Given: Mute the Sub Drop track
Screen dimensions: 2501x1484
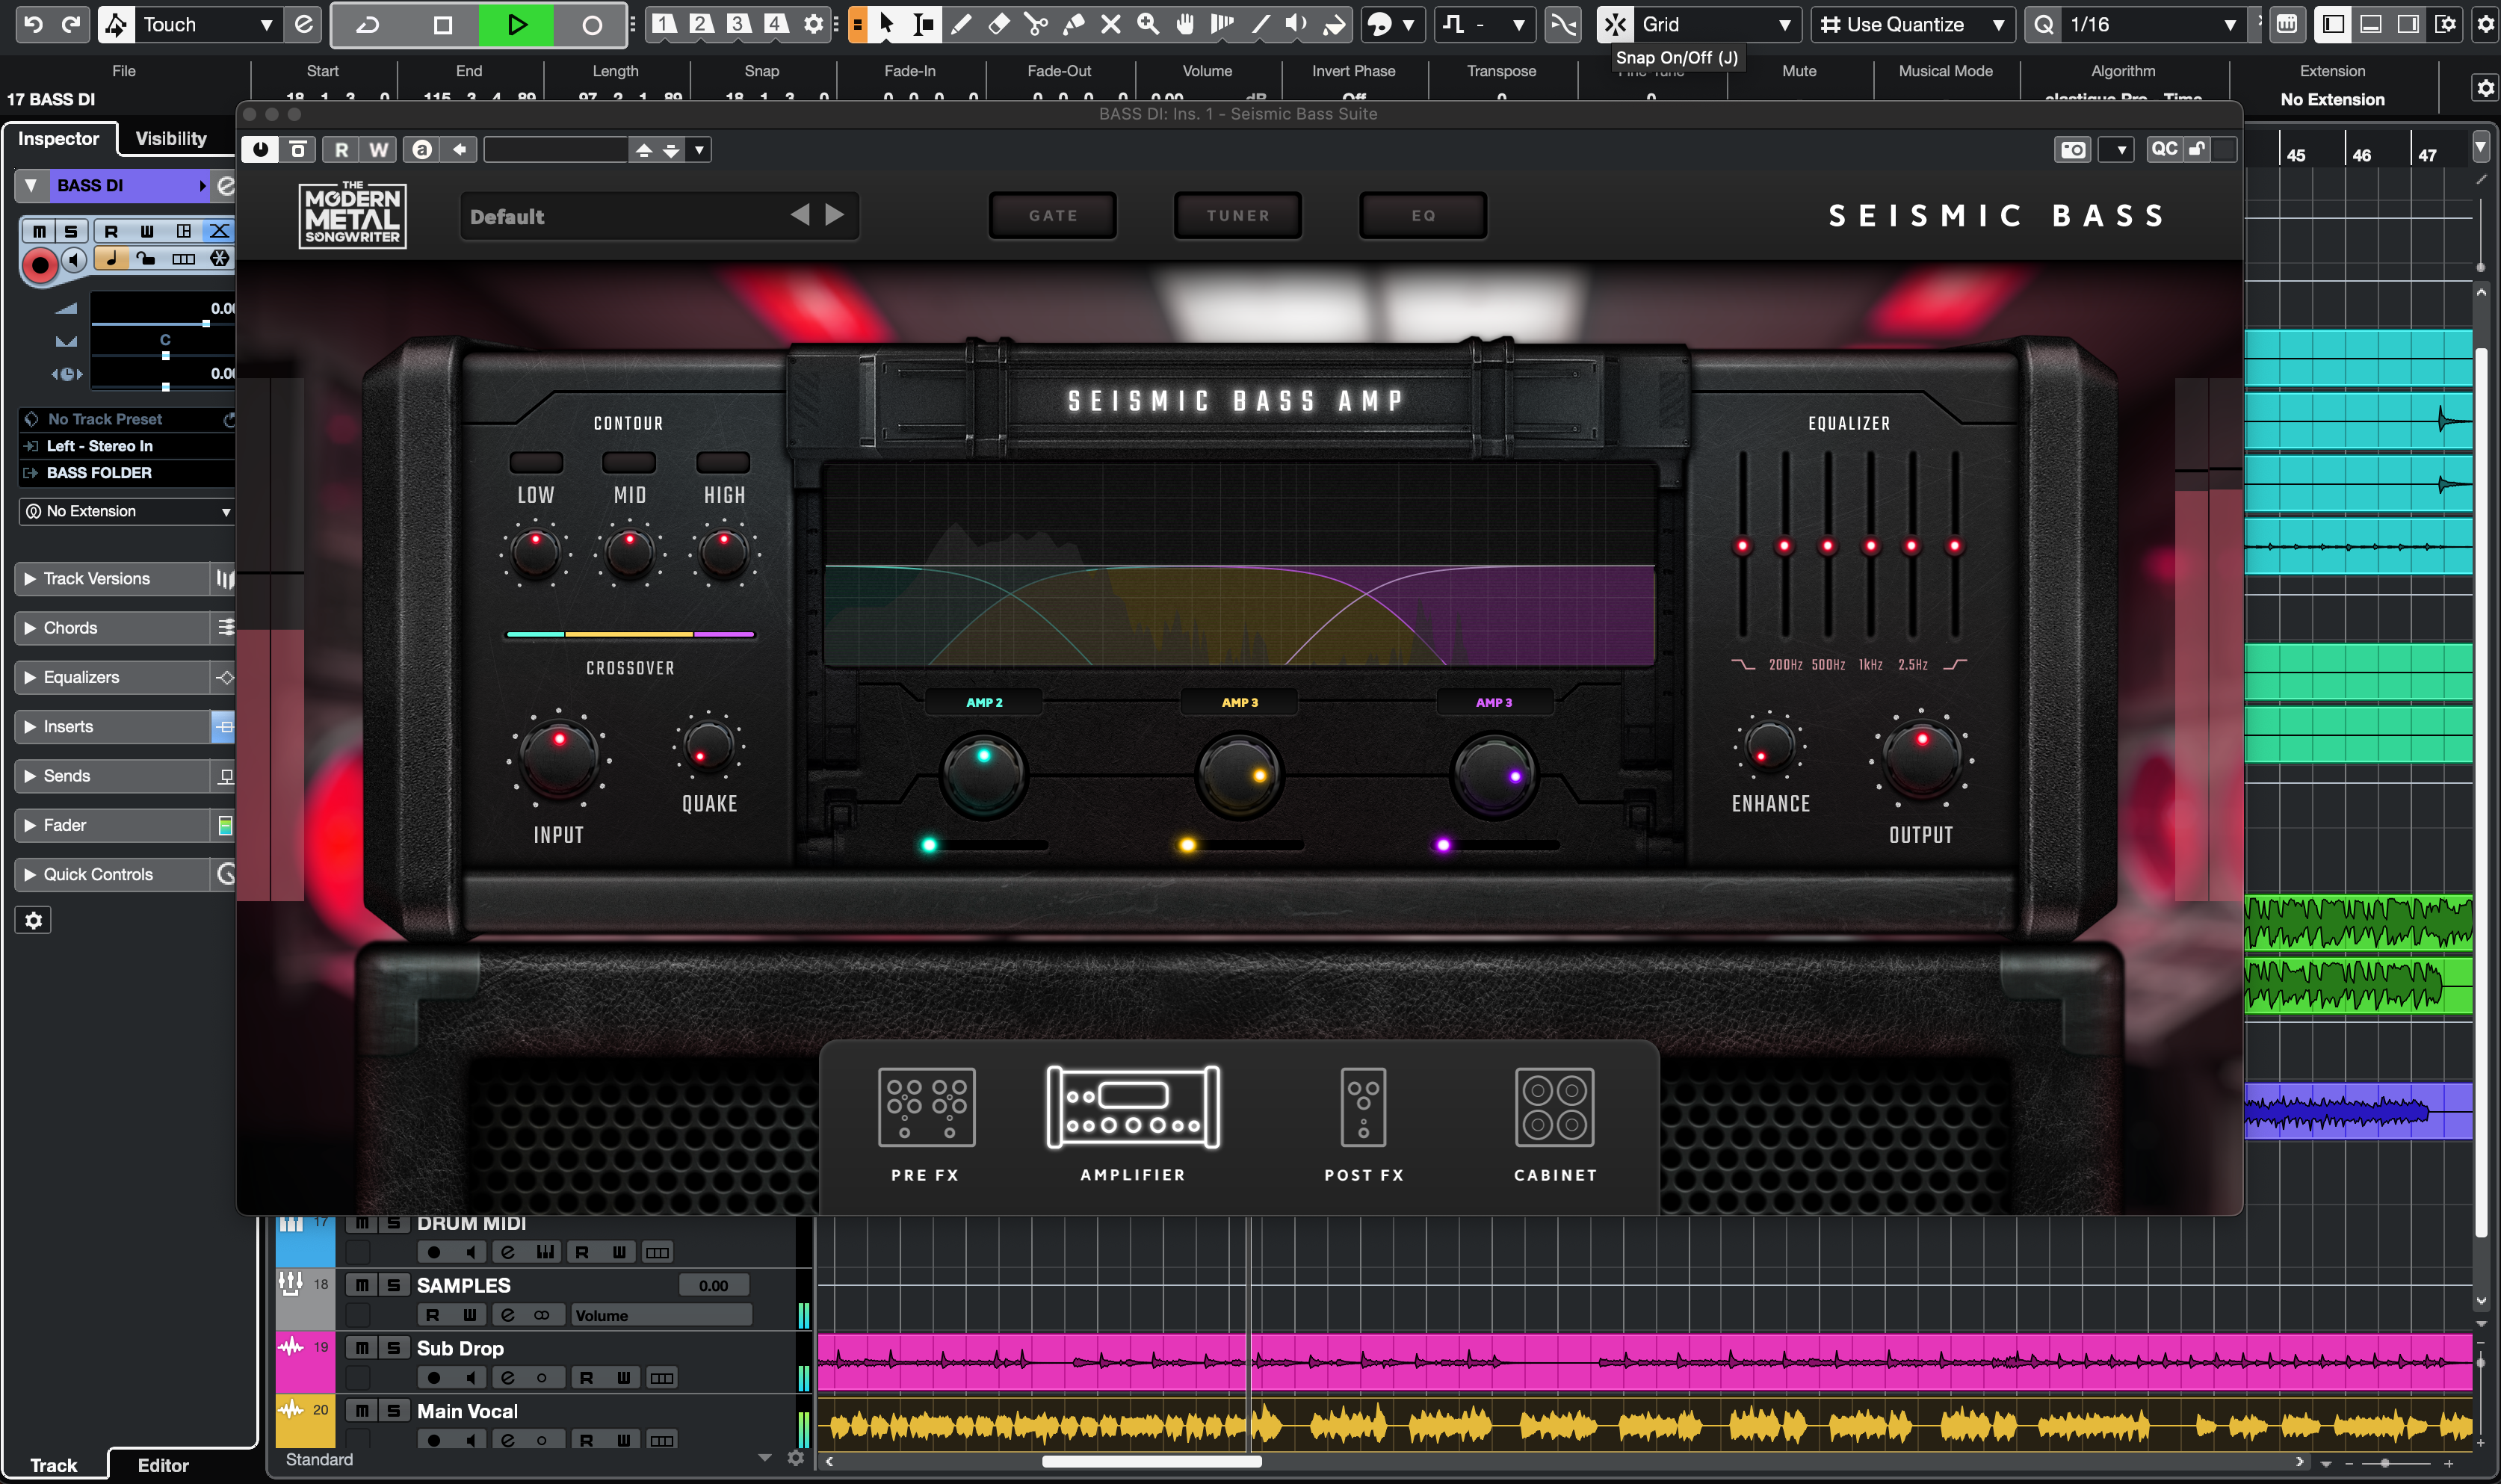Looking at the screenshot, I should point(362,1348).
